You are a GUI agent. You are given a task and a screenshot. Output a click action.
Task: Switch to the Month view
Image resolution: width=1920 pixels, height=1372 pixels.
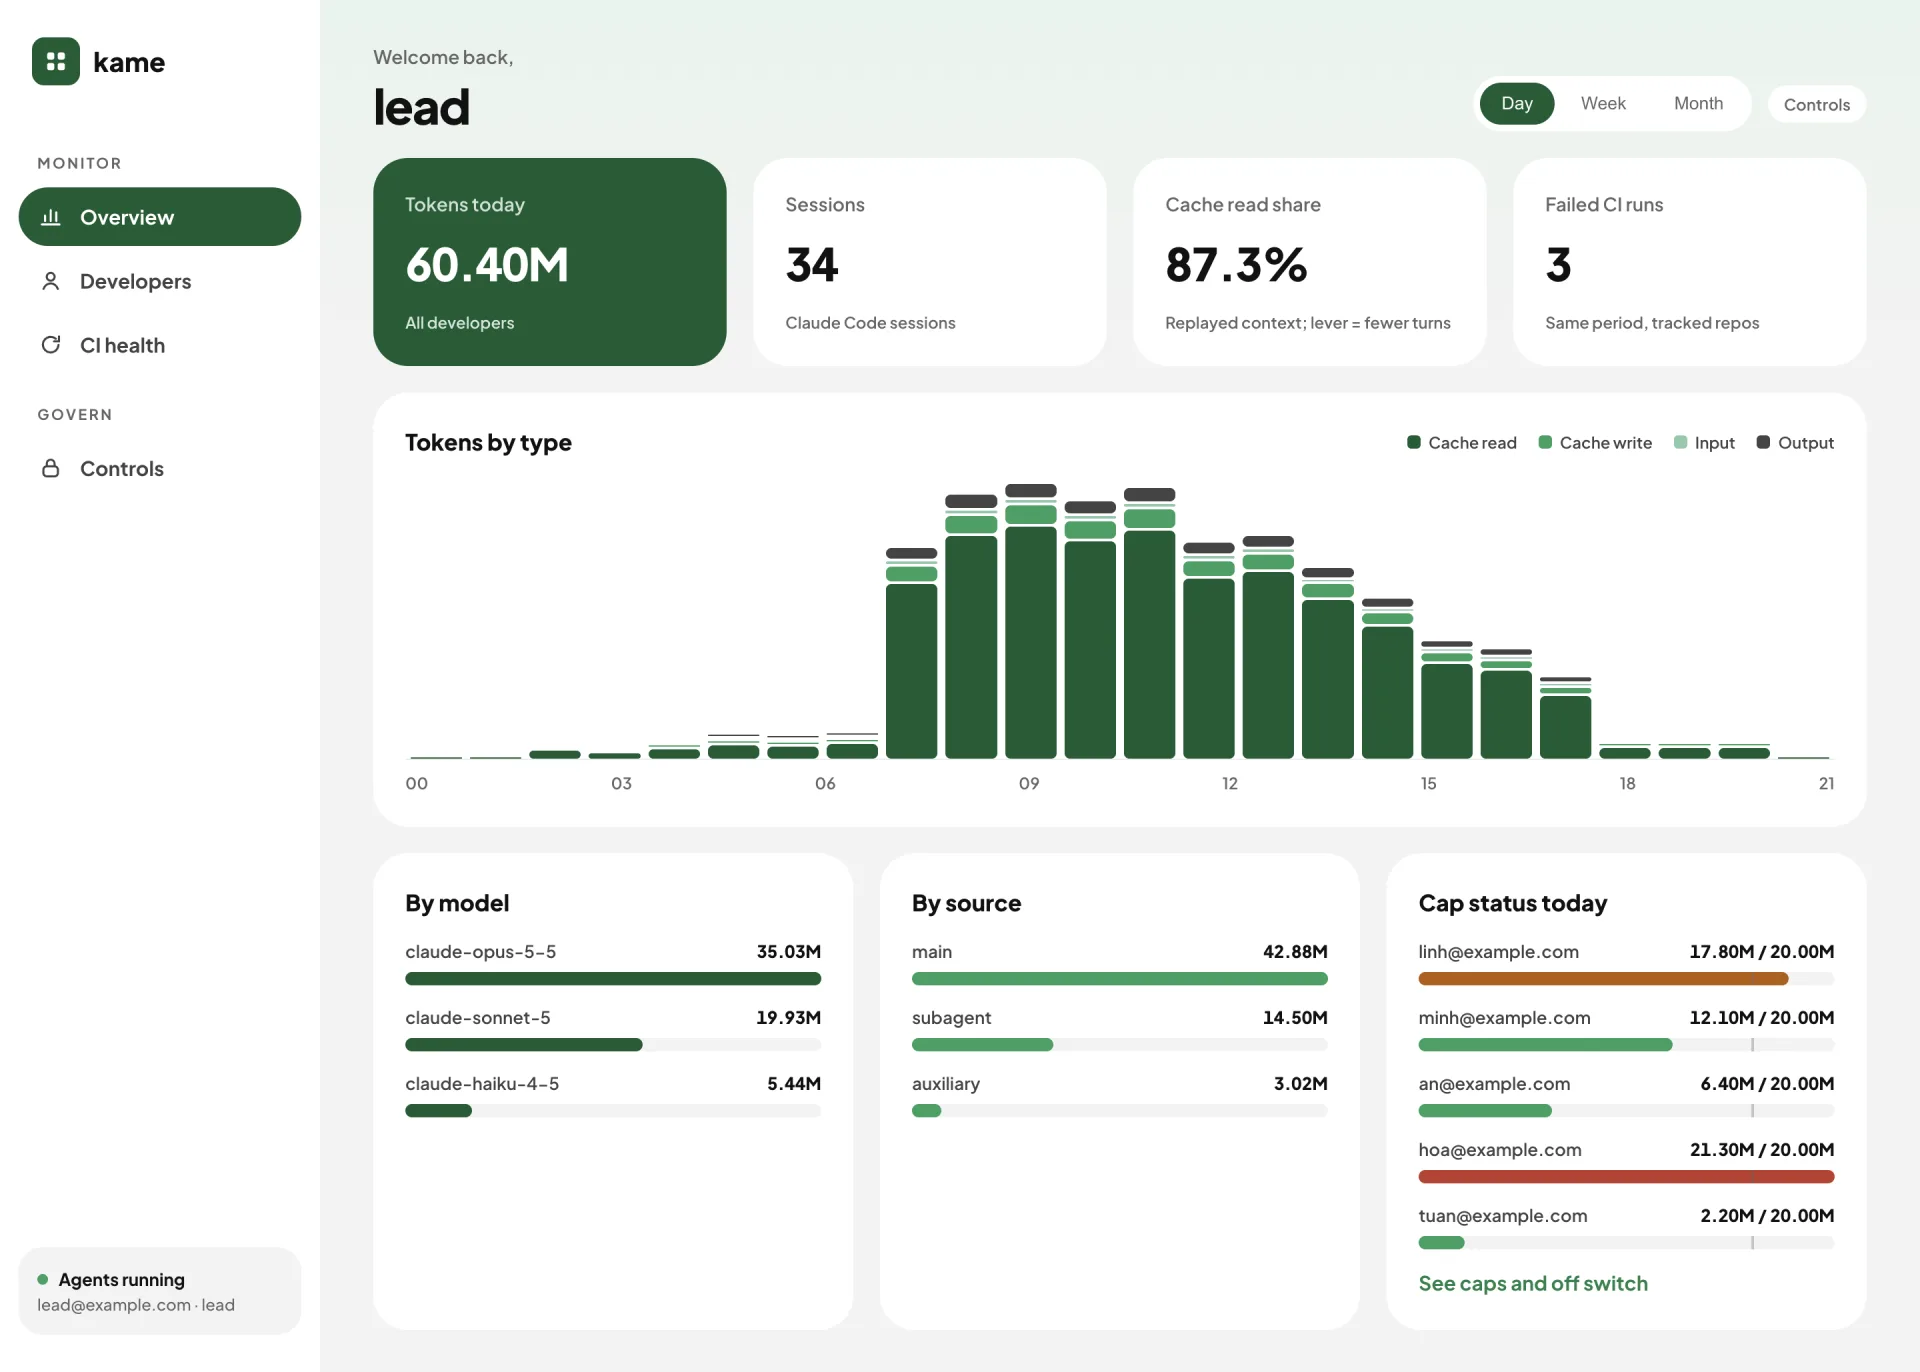click(1698, 103)
